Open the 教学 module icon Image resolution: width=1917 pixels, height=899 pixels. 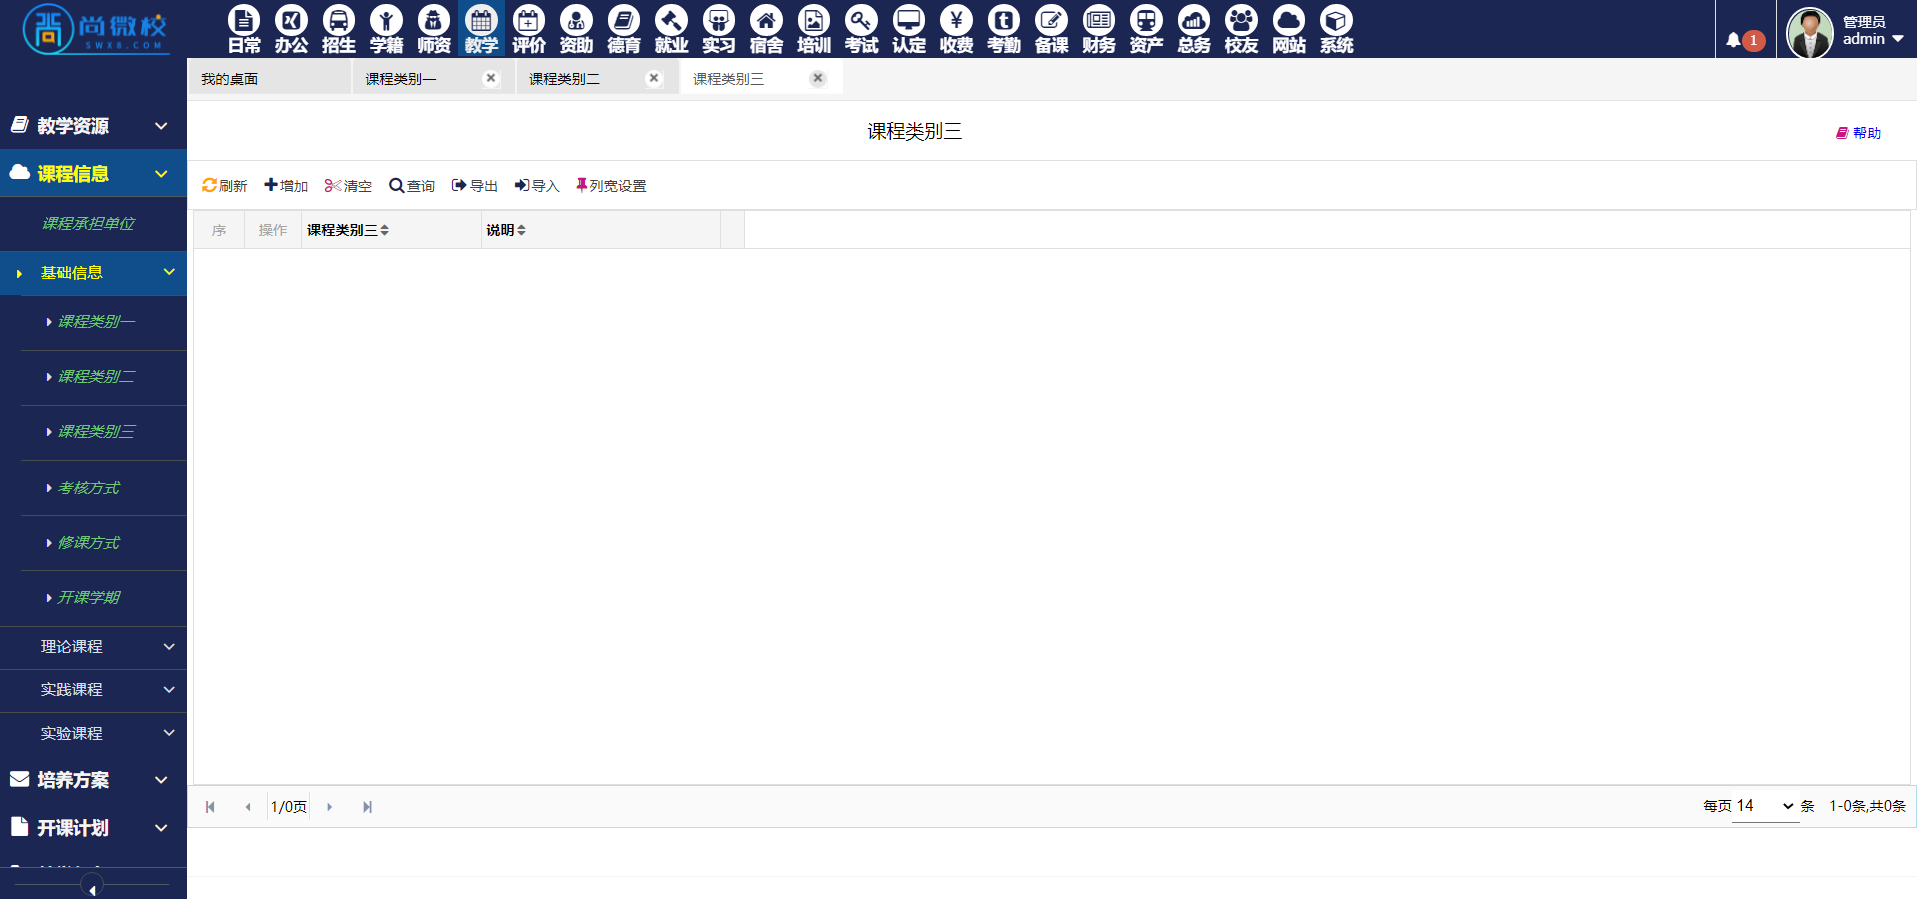[x=481, y=29]
